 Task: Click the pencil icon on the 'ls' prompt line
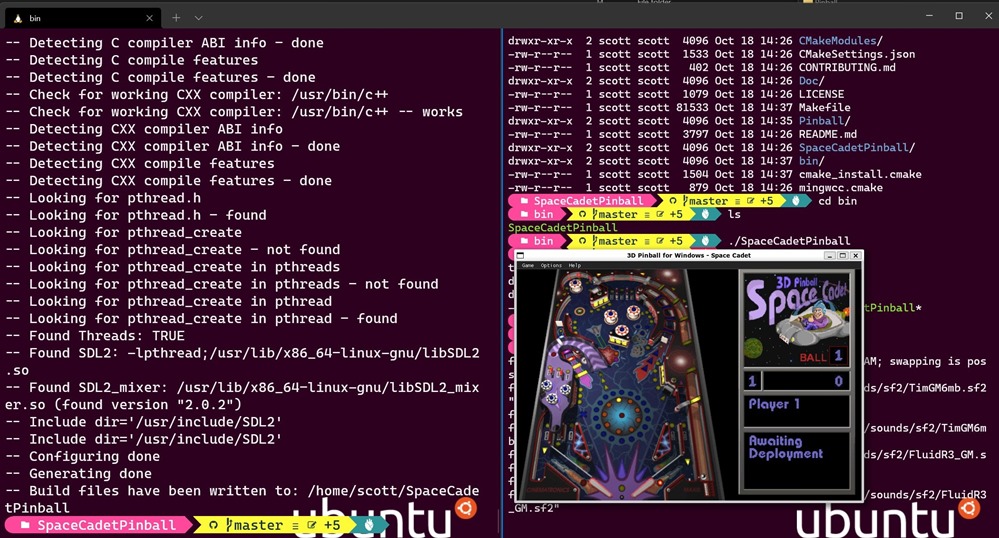[660, 214]
